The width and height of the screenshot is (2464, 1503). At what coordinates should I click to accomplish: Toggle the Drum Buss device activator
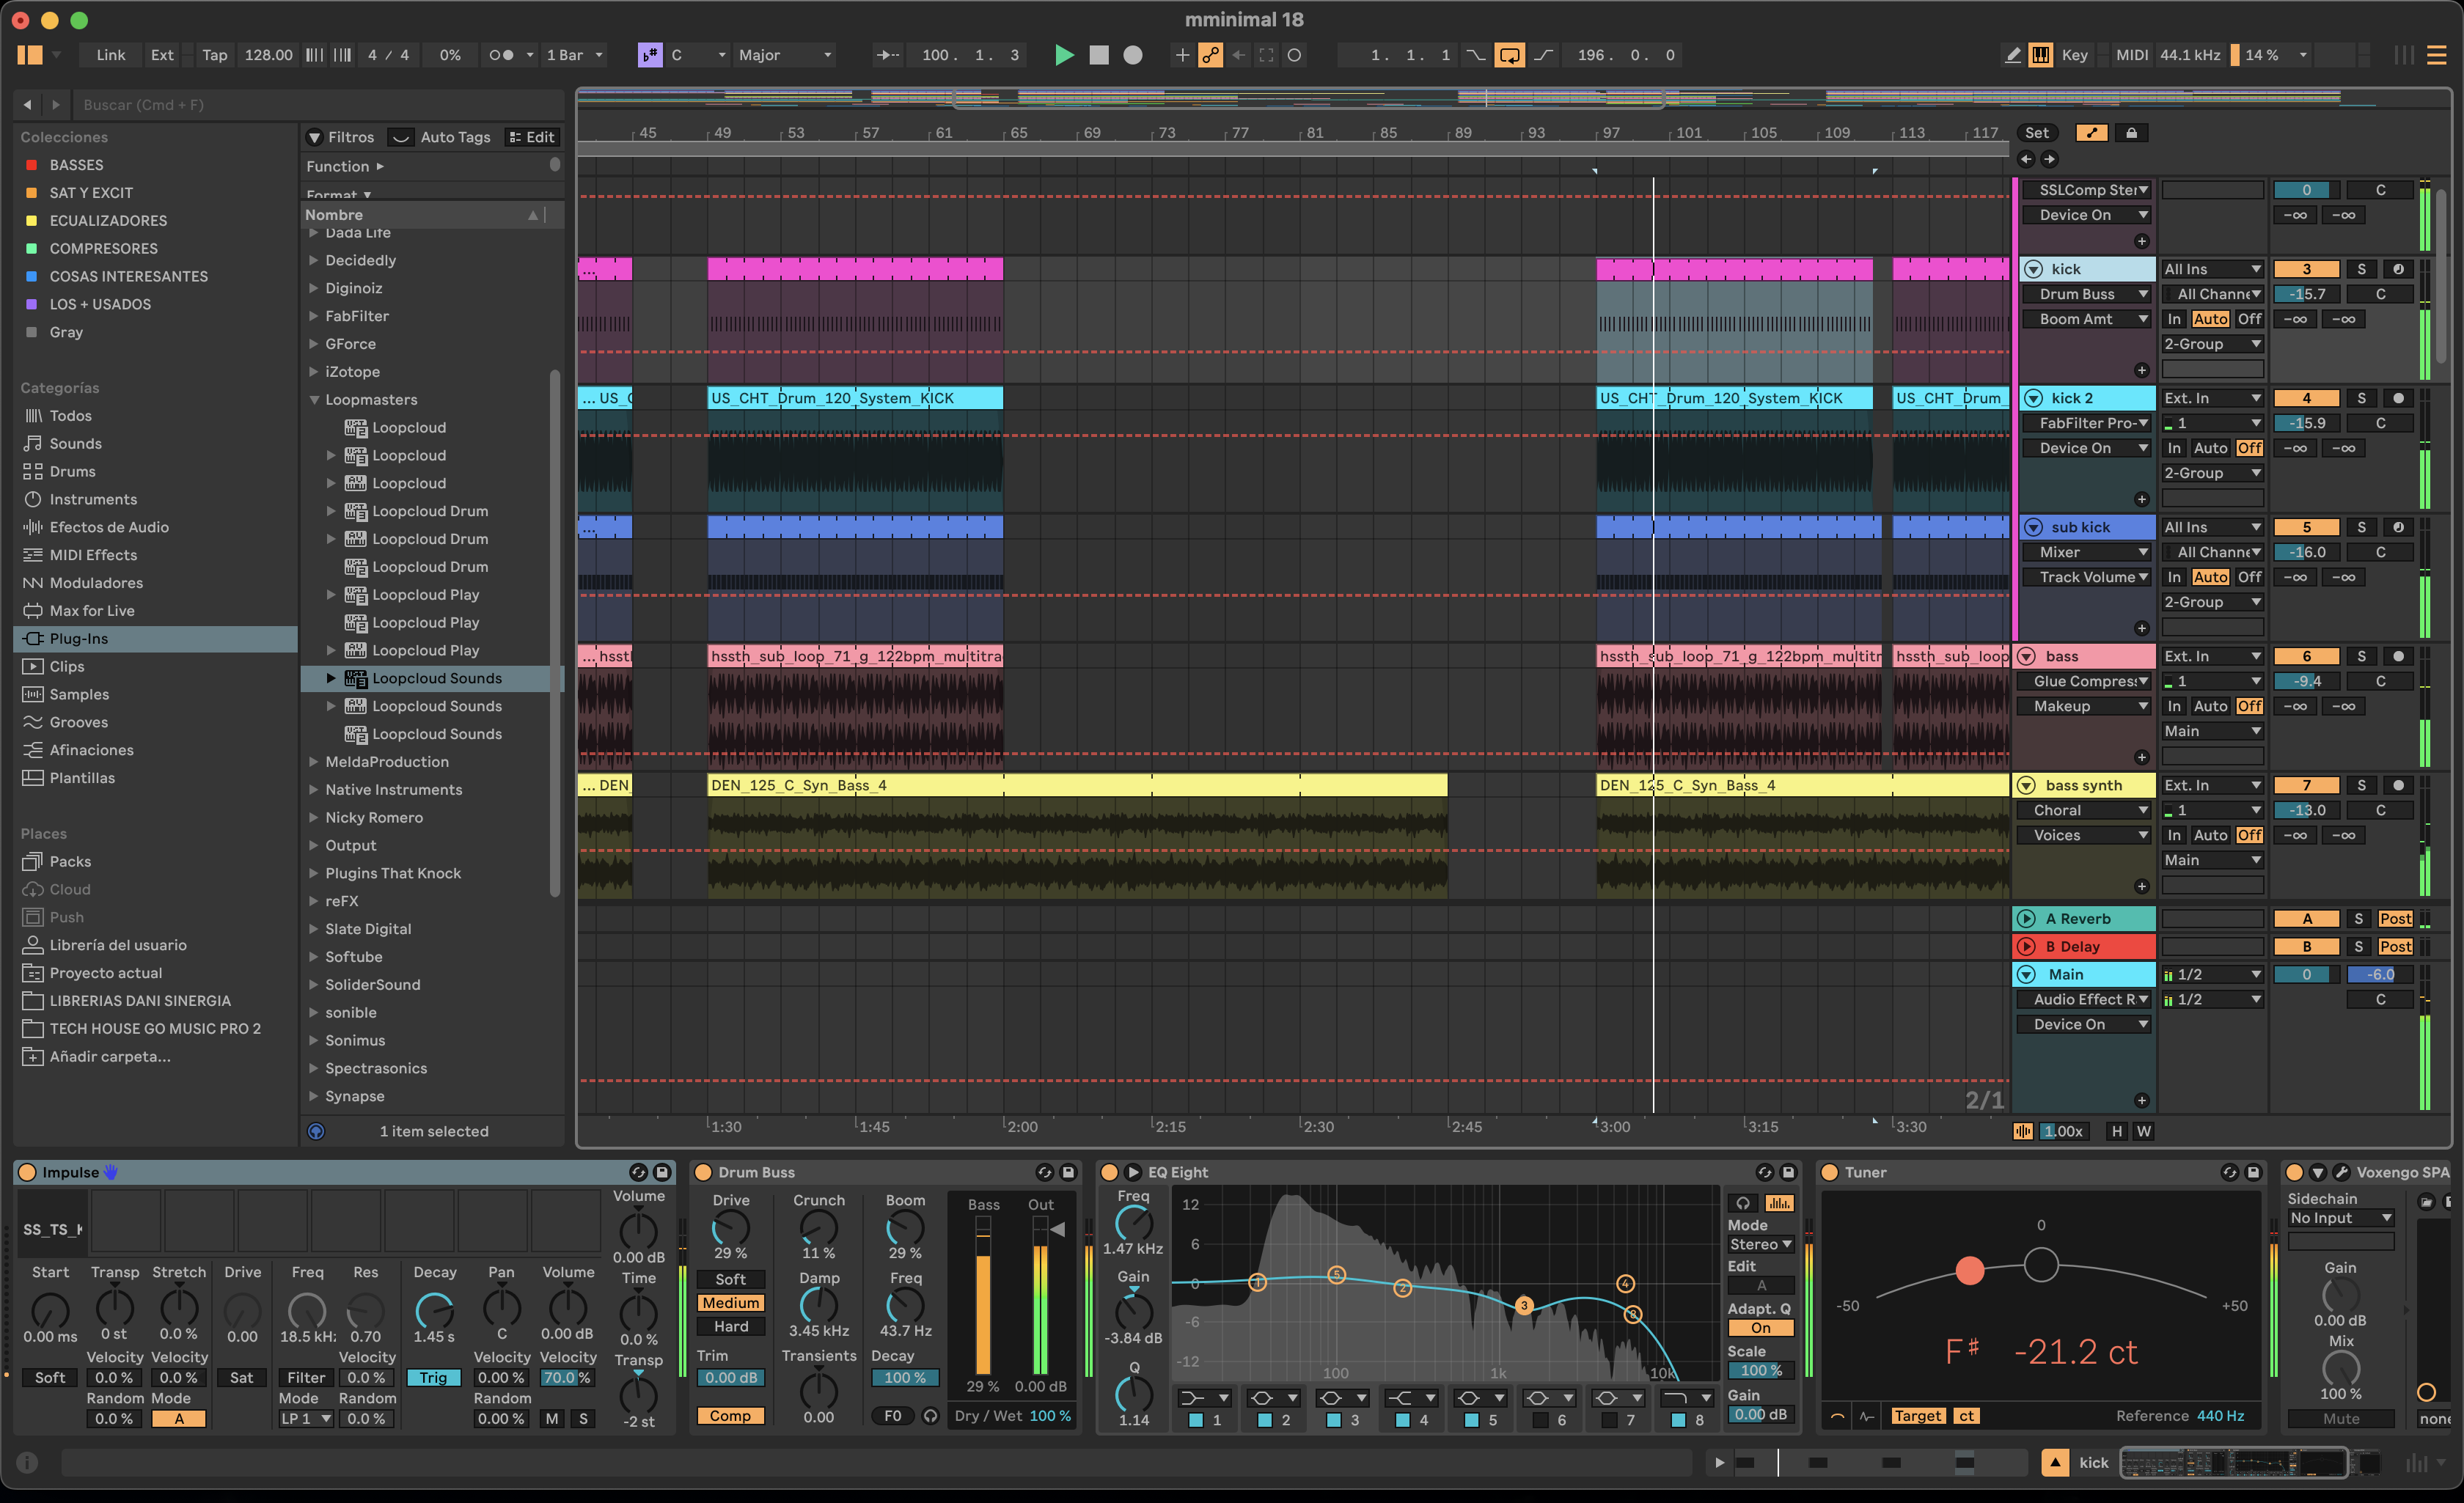coord(703,1172)
